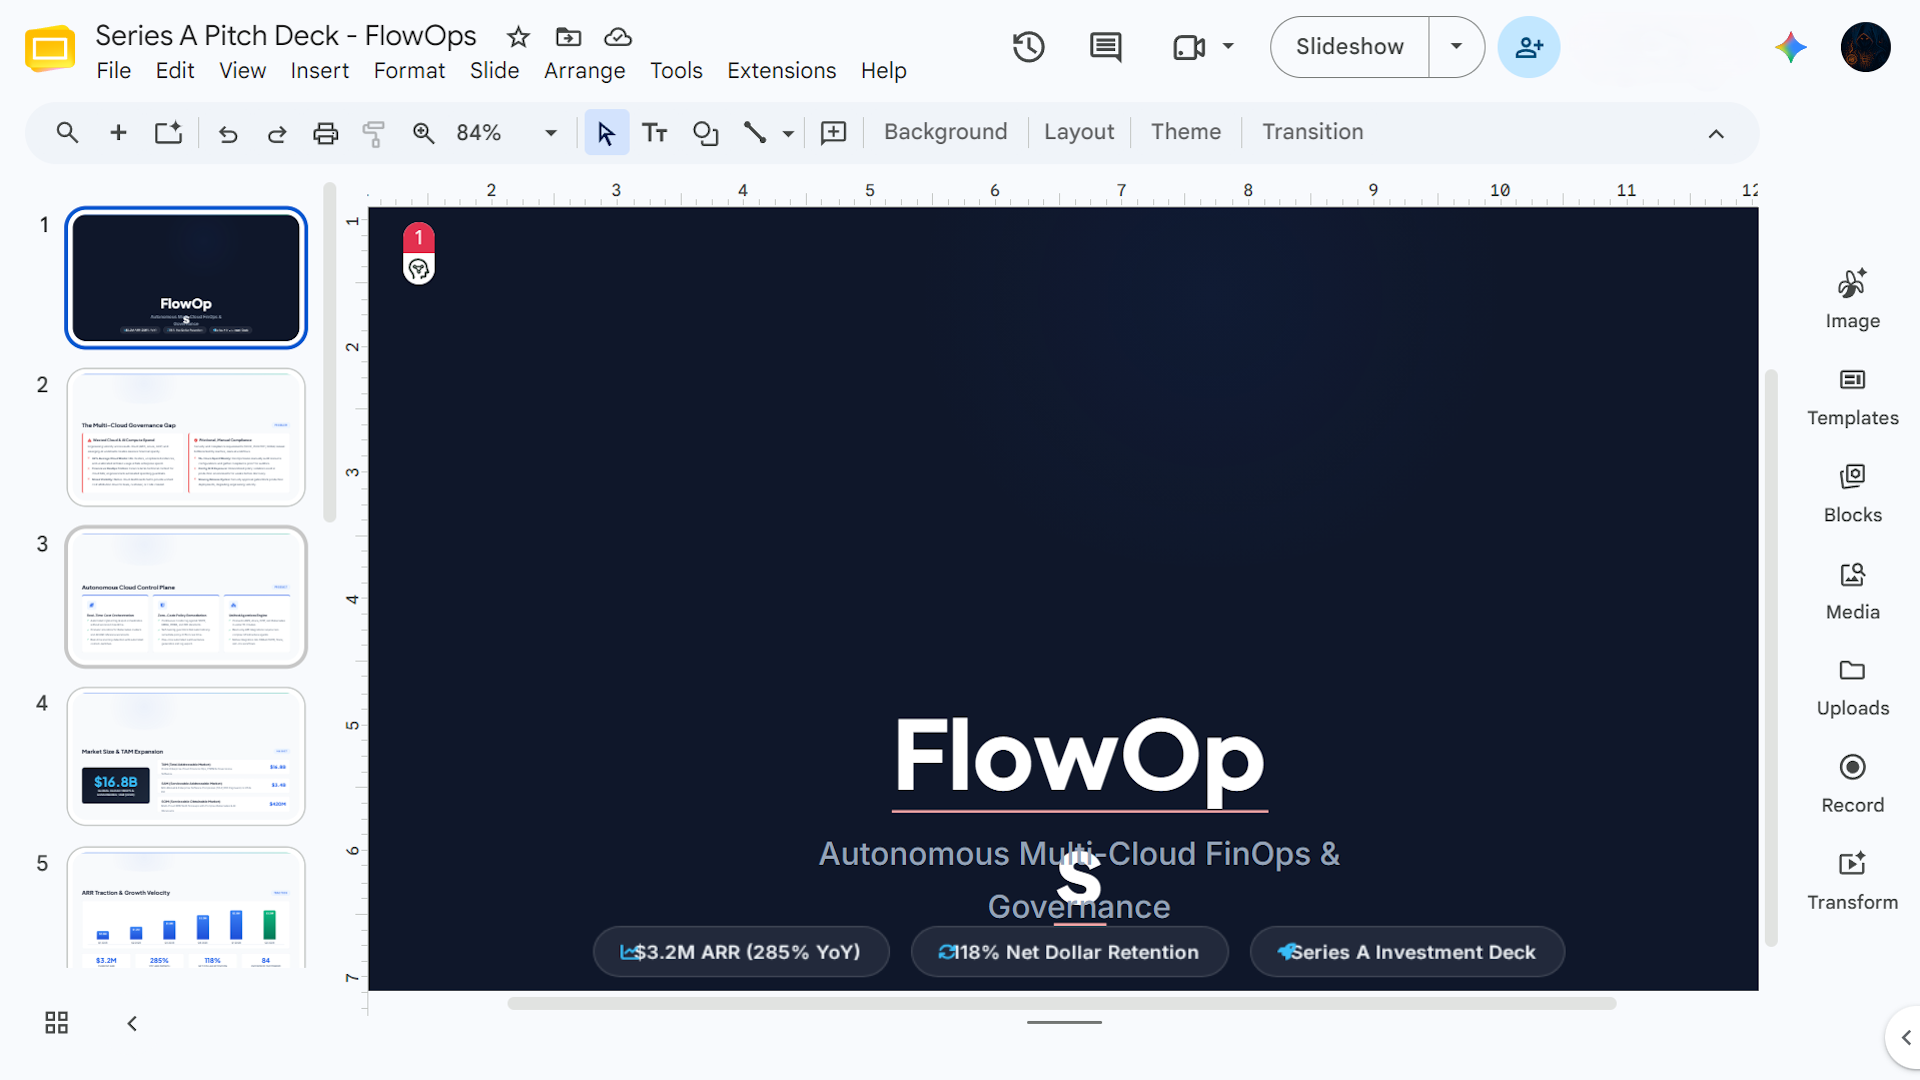
Task: Click the horizontal canvas scrollbar
Action: coord(1061,1003)
